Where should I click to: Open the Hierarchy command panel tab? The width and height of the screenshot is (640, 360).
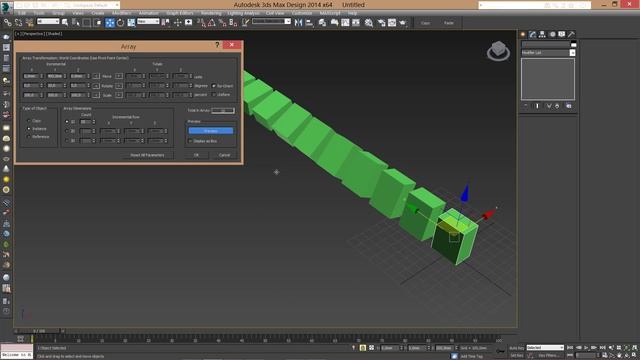542,34
